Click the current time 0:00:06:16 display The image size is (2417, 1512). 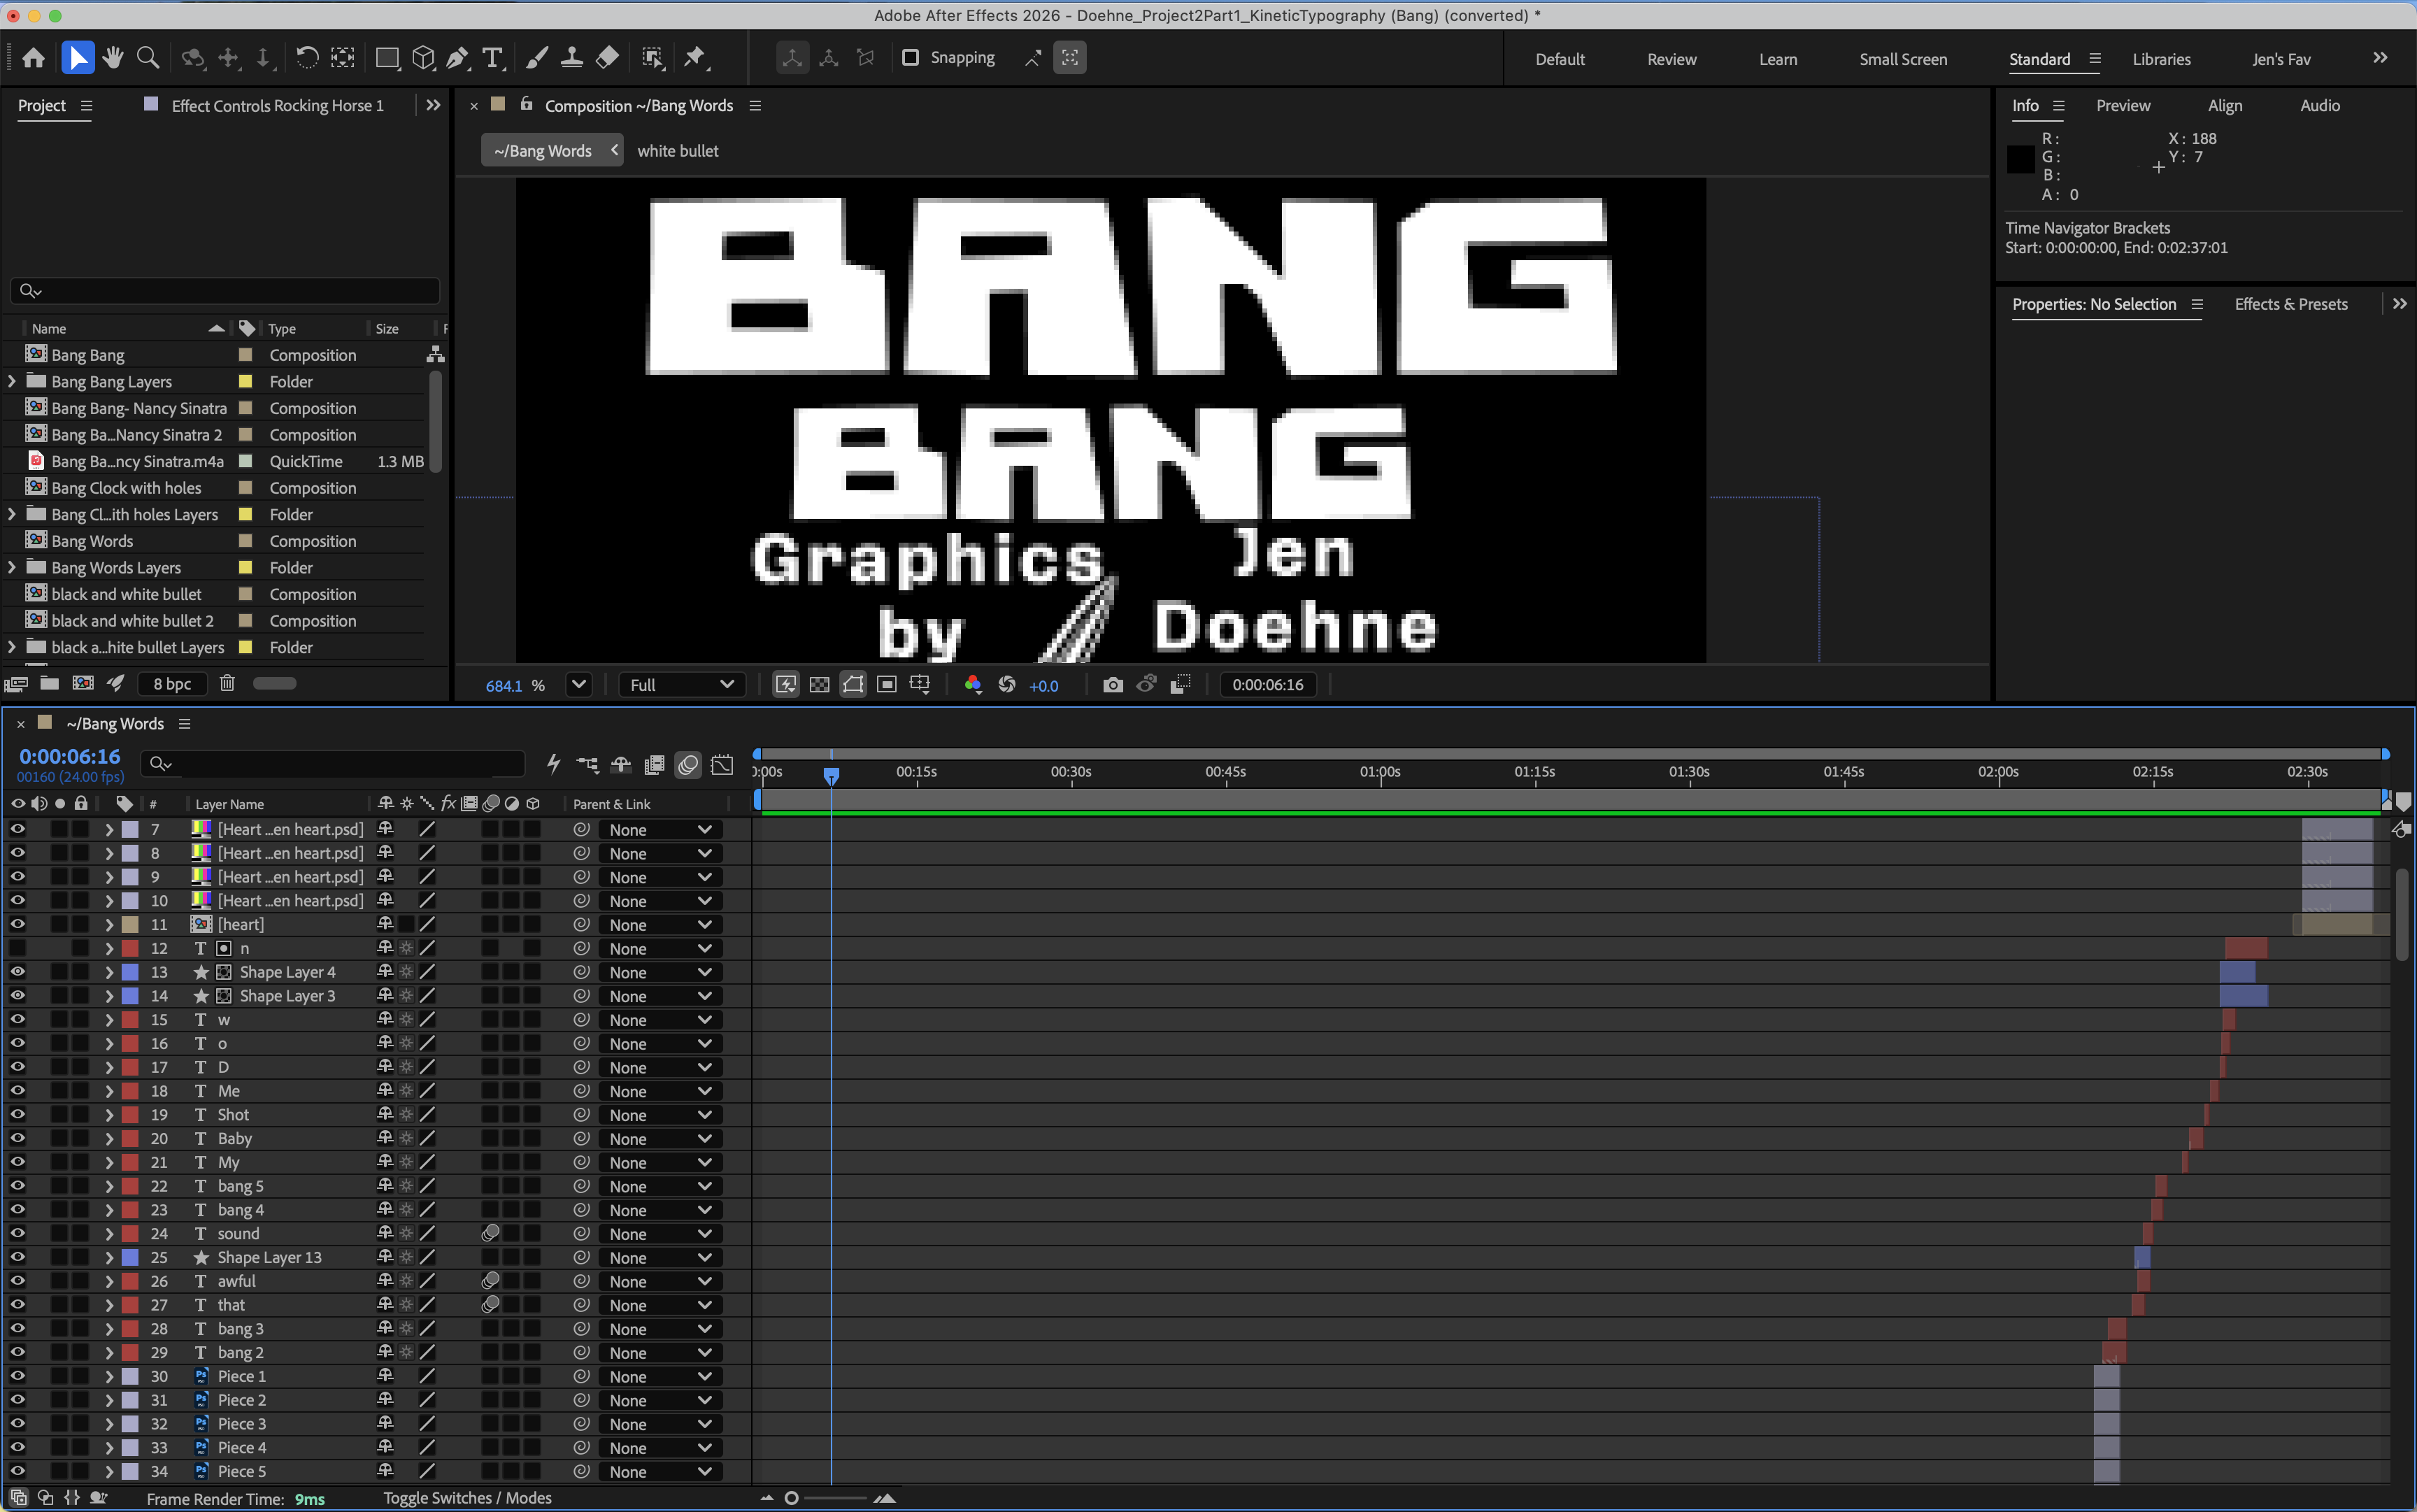tap(69, 756)
